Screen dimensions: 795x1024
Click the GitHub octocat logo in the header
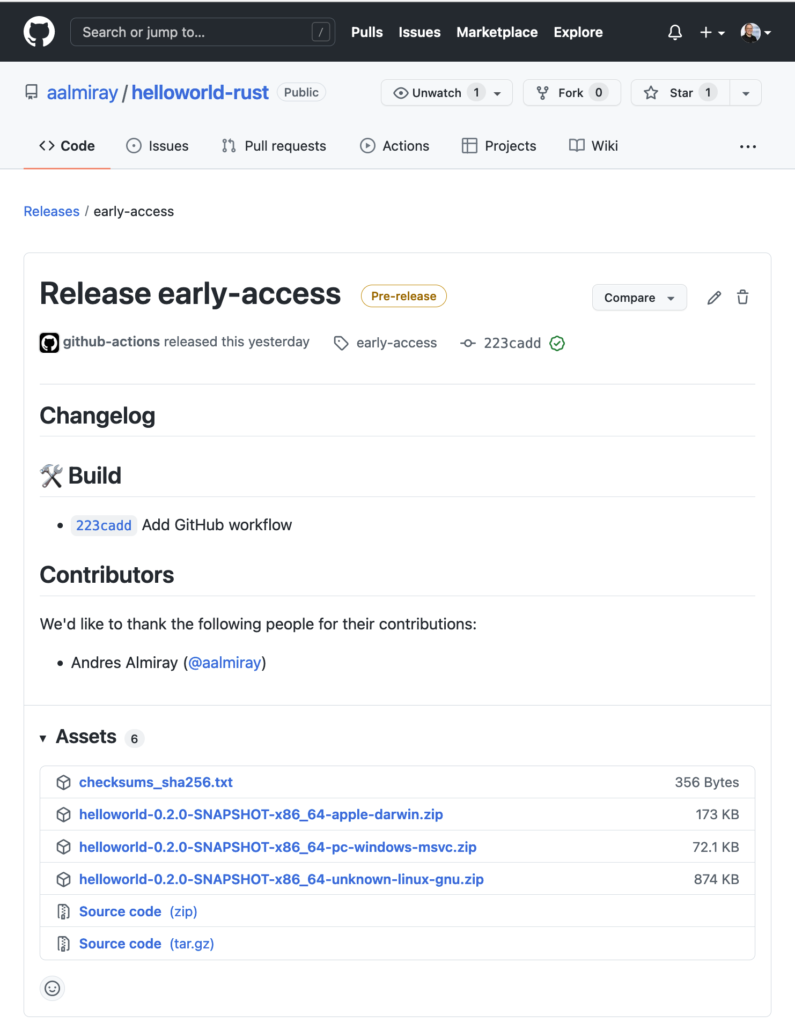[x=38, y=31]
